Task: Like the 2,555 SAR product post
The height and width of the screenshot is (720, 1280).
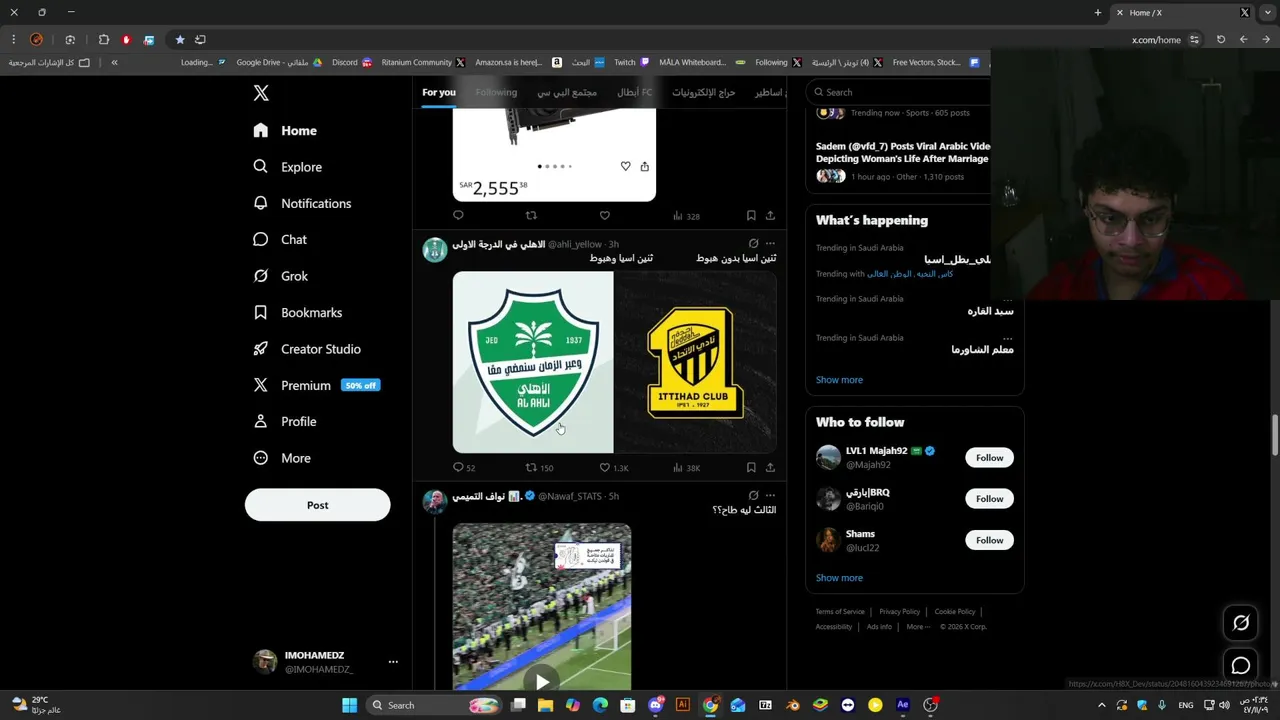Action: pos(604,215)
